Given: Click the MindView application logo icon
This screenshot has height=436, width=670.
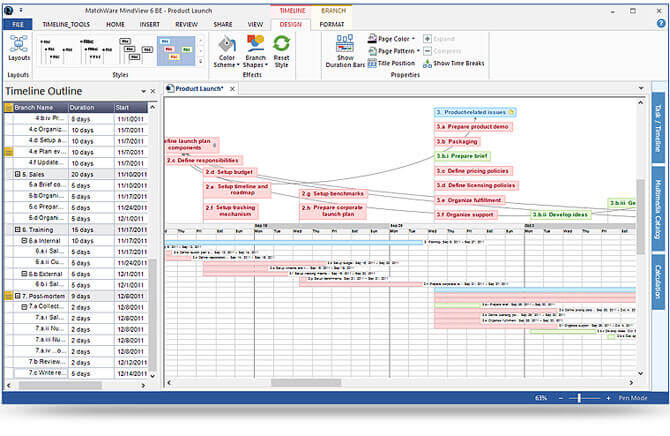Looking at the screenshot, I should 8,10.
